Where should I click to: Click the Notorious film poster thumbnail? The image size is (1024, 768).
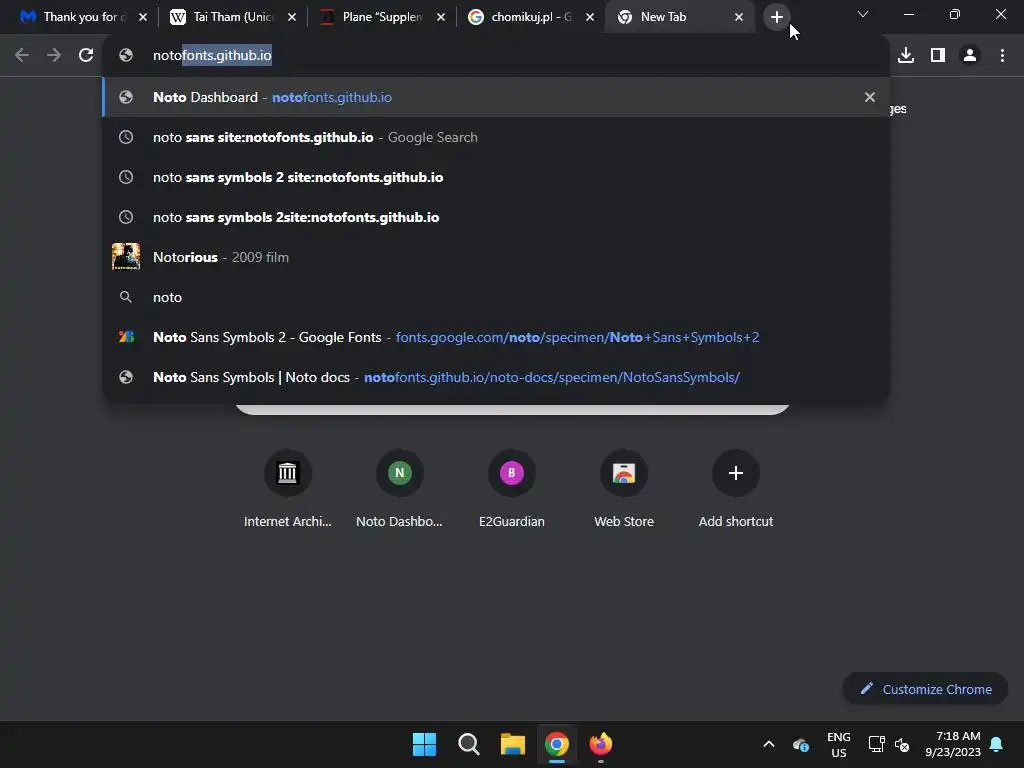point(126,257)
